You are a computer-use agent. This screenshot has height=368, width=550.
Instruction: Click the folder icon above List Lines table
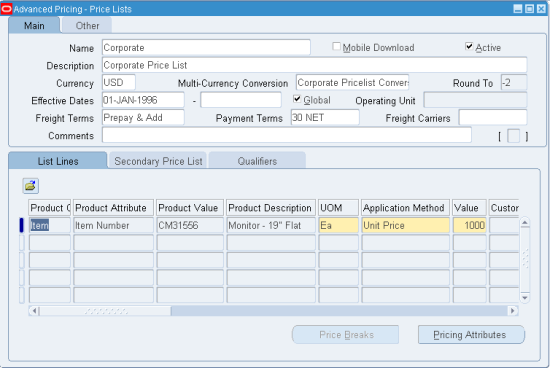[31, 186]
